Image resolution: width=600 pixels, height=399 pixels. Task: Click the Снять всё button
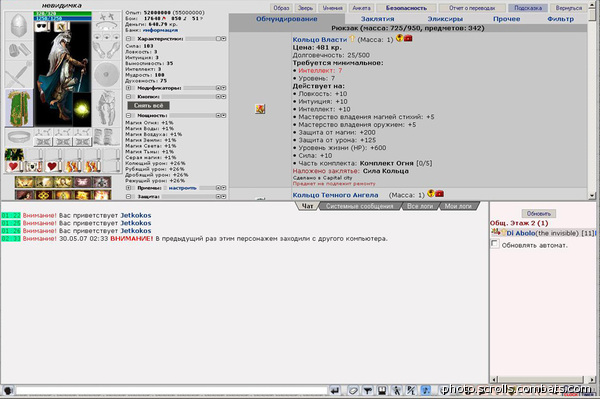[x=148, y=106]
